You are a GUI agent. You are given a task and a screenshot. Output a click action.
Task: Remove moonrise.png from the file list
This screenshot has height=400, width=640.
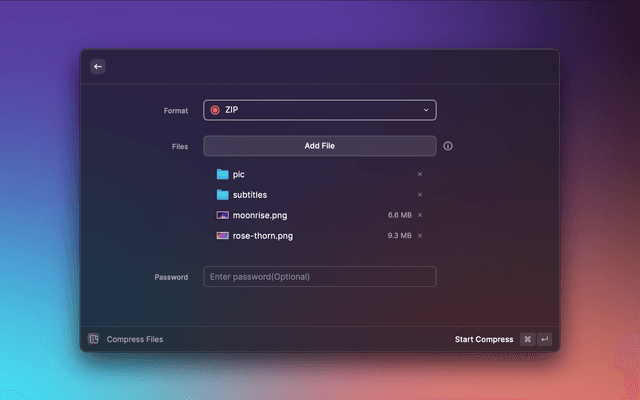coord(420,215)
